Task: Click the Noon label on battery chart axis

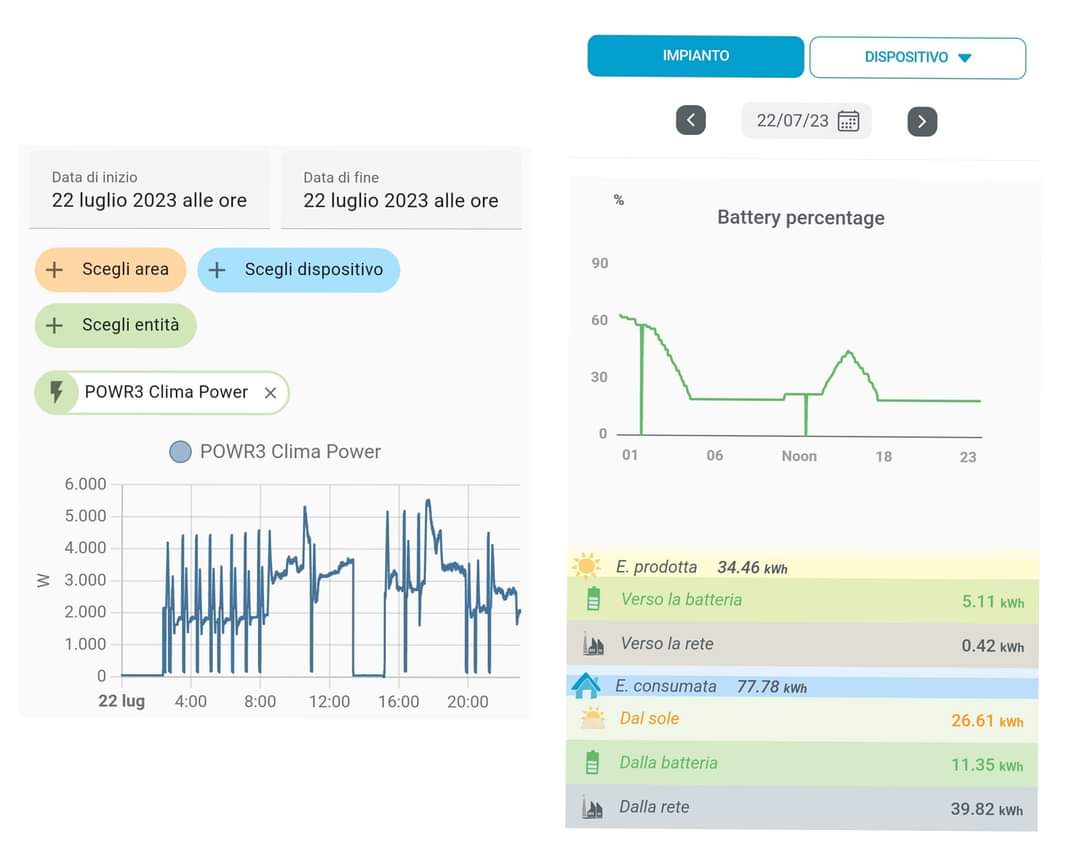Action: [799, 456]
